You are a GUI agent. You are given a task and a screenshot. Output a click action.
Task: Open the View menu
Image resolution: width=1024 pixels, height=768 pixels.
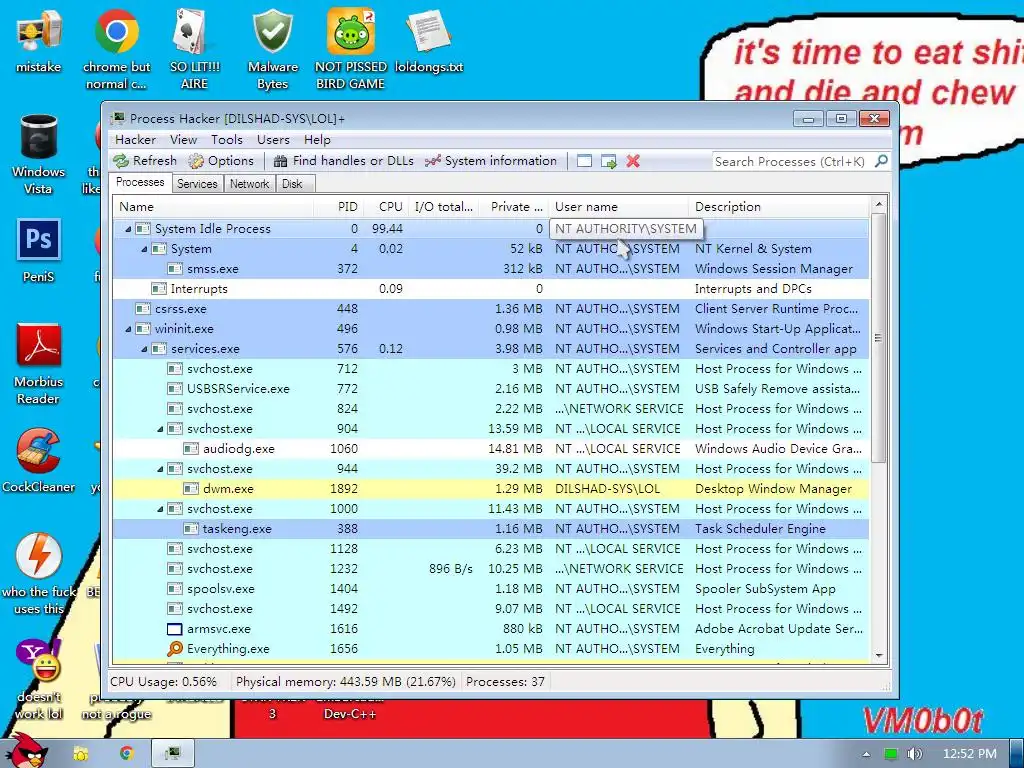(x=184, y=140)
